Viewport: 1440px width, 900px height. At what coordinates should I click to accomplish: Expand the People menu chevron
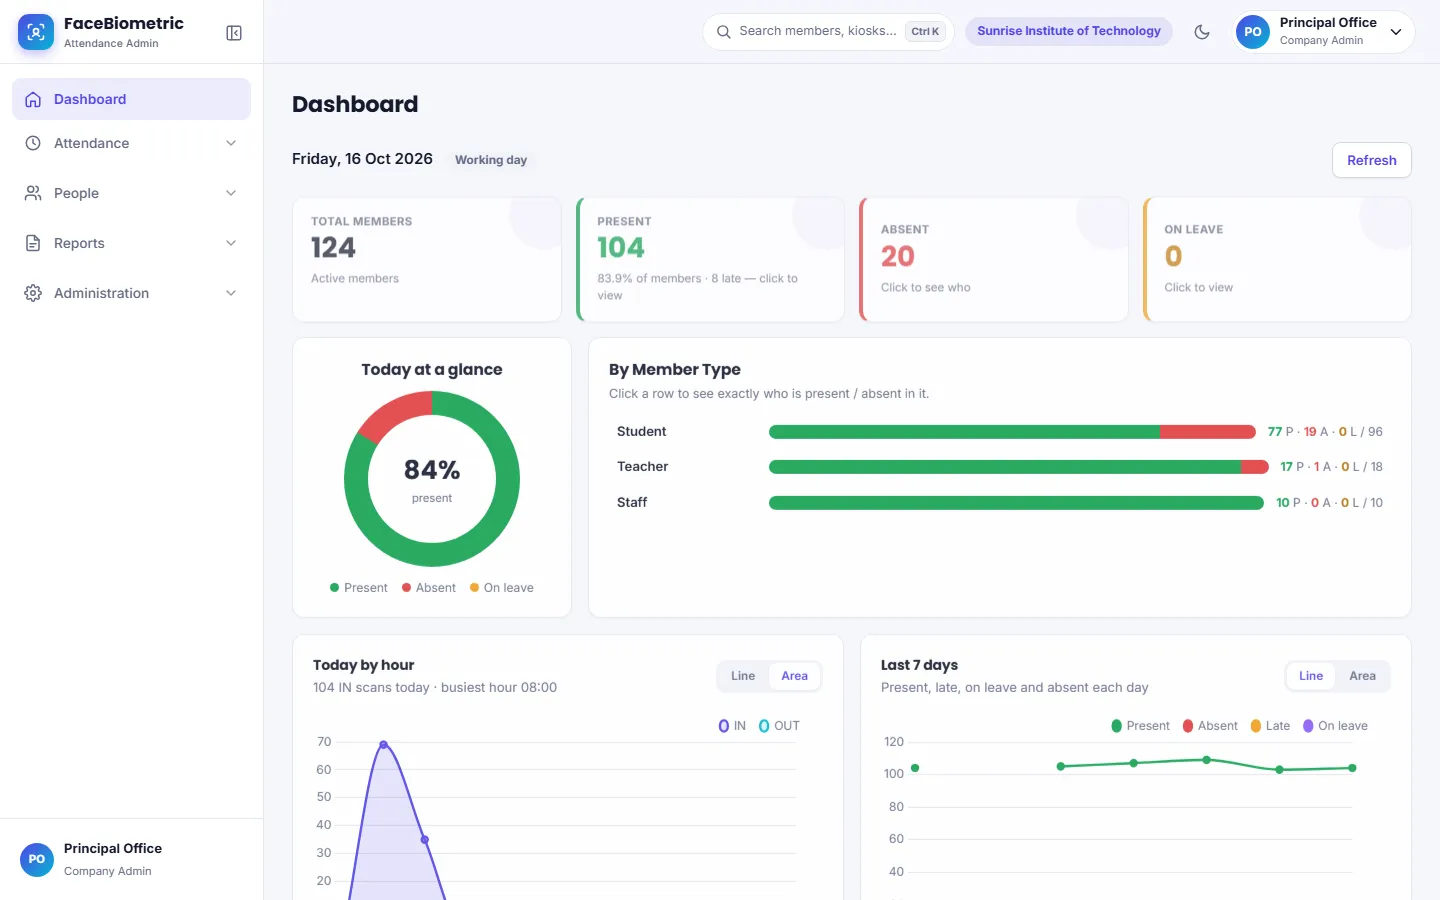[231, 193]
